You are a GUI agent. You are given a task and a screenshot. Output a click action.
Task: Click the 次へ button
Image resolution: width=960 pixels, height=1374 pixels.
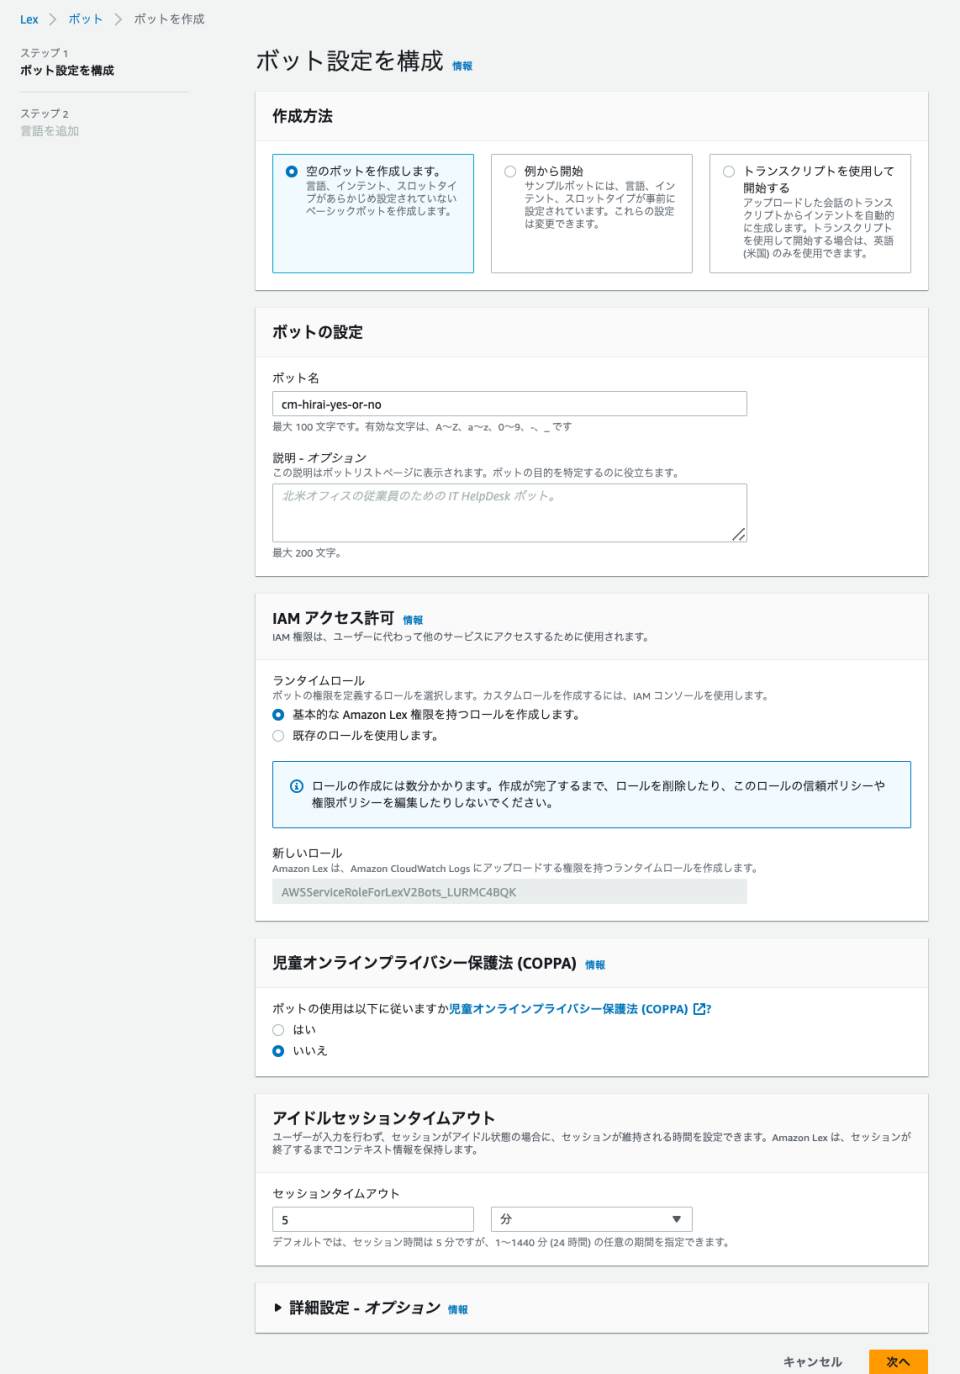tap(898, 1362)
